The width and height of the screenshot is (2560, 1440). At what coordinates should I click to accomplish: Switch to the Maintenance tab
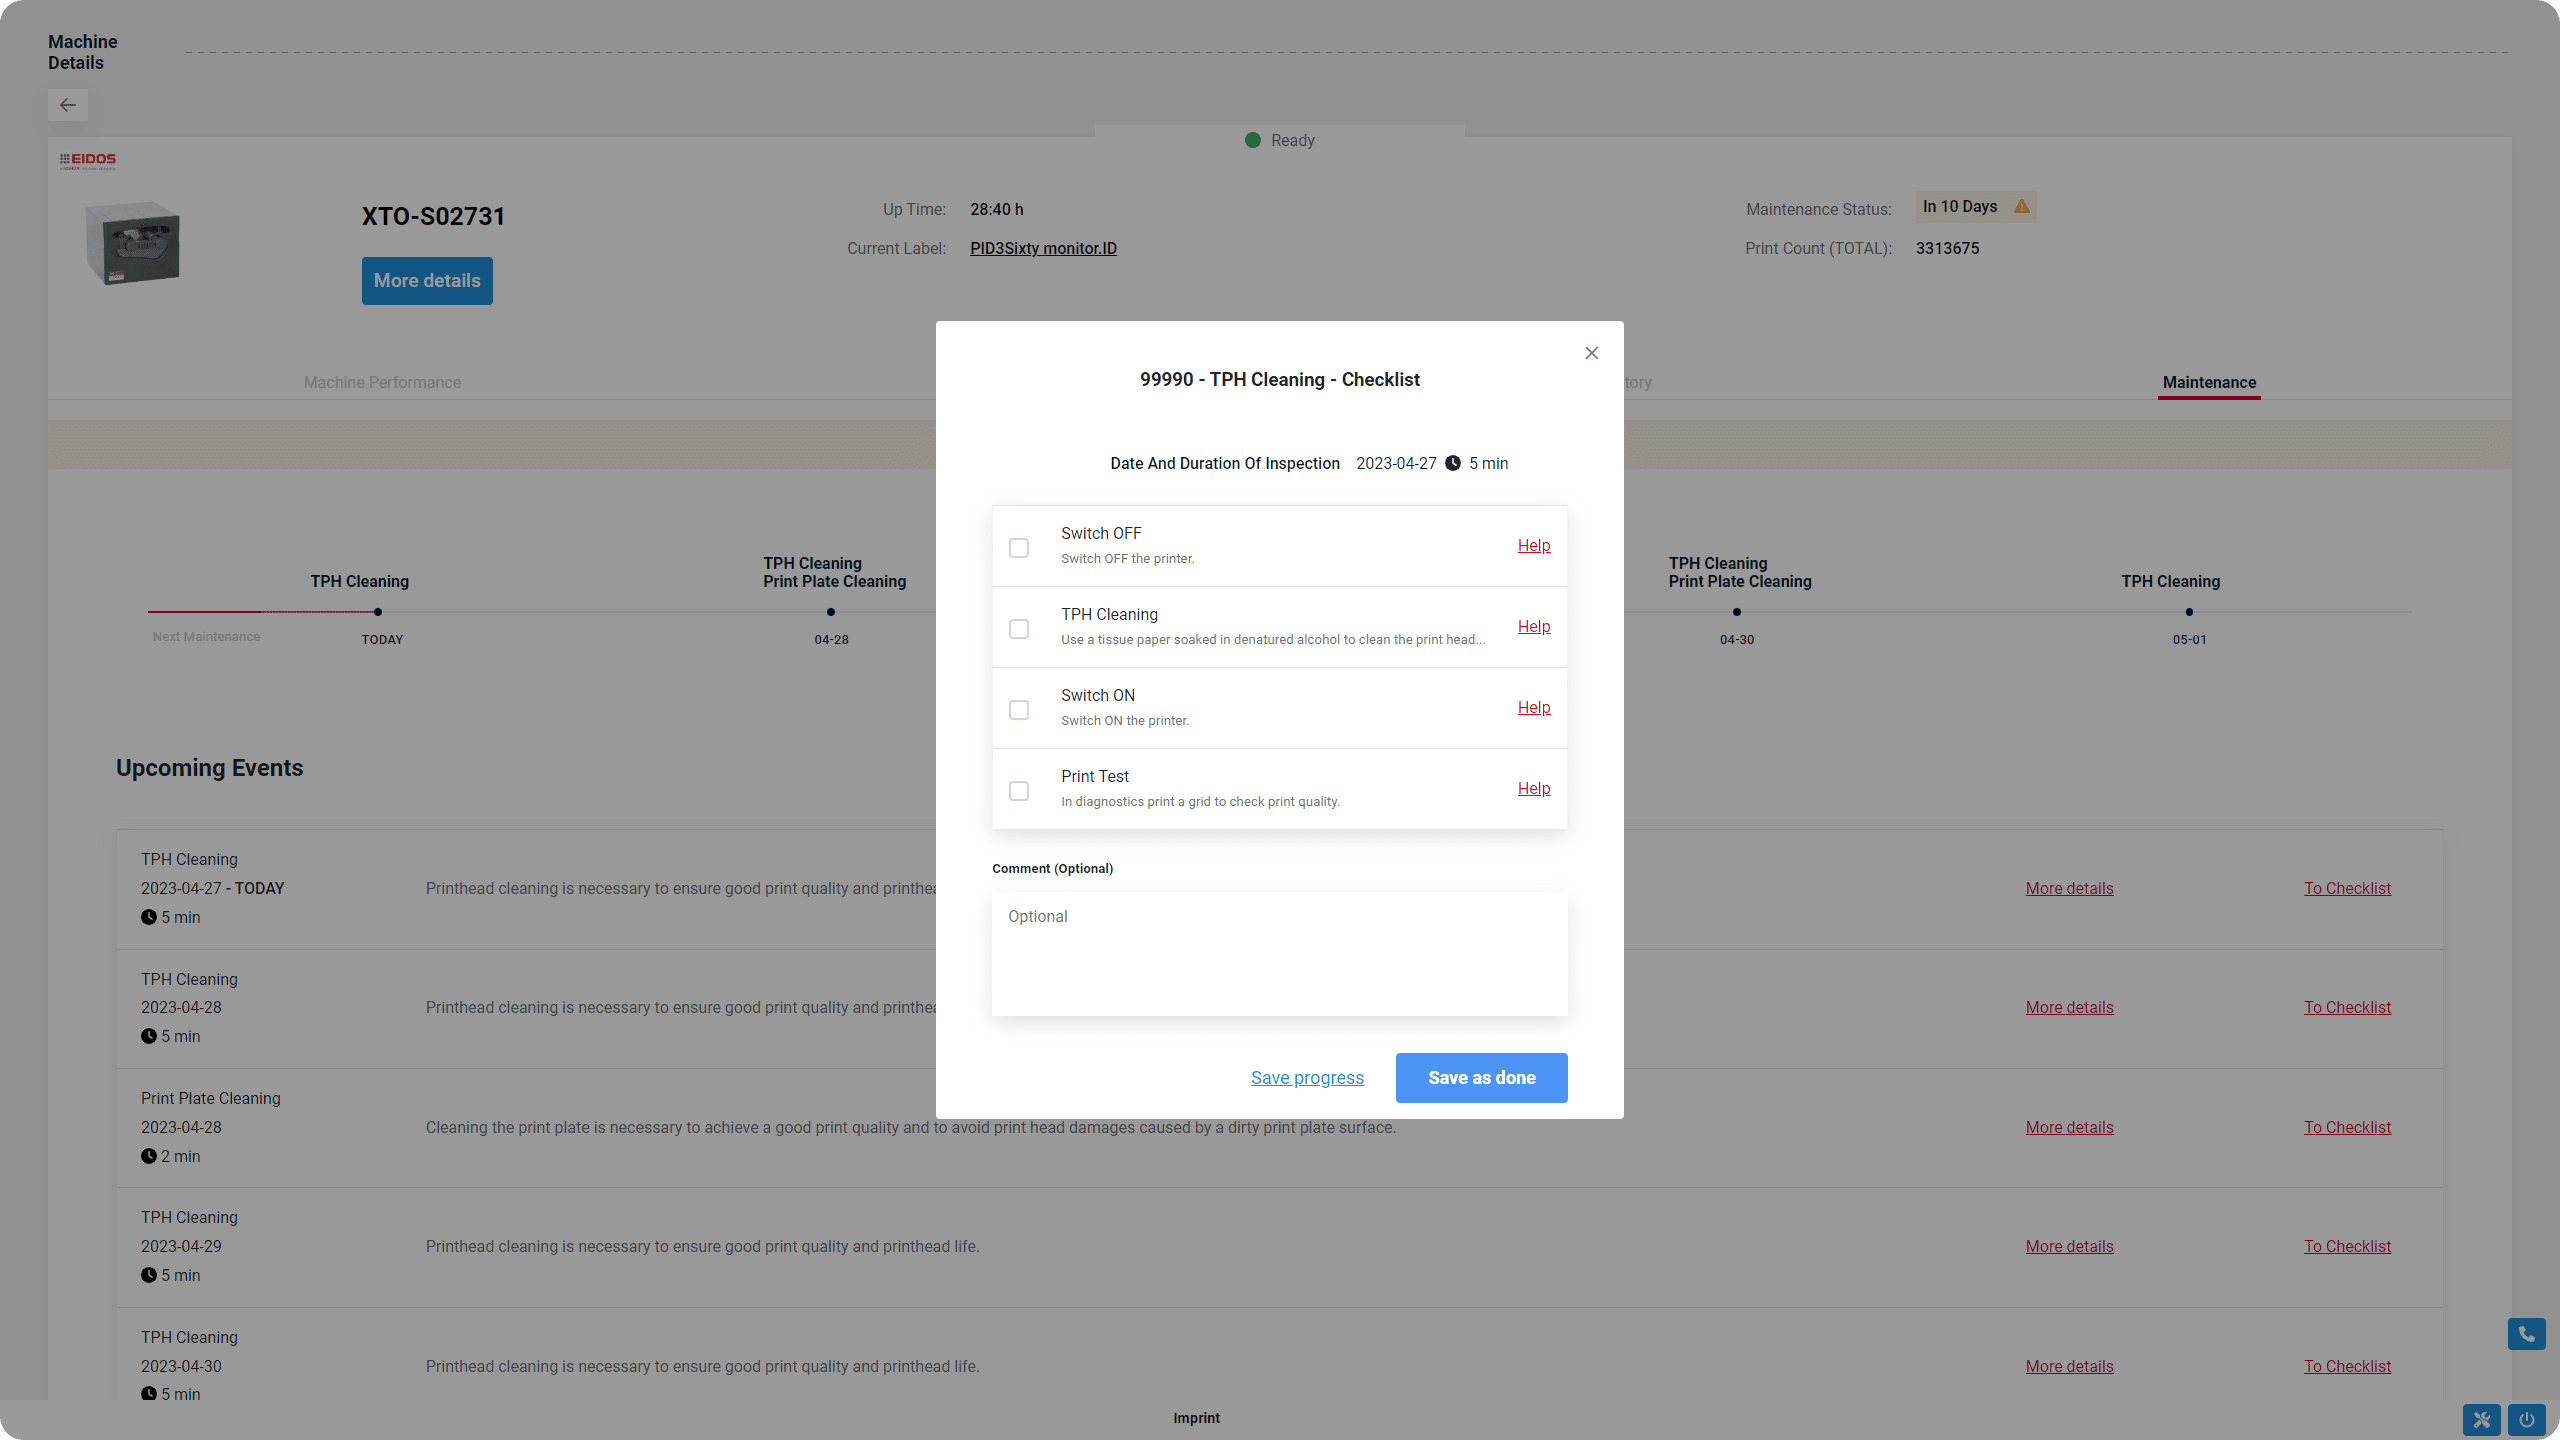(x=2208, y=382)
